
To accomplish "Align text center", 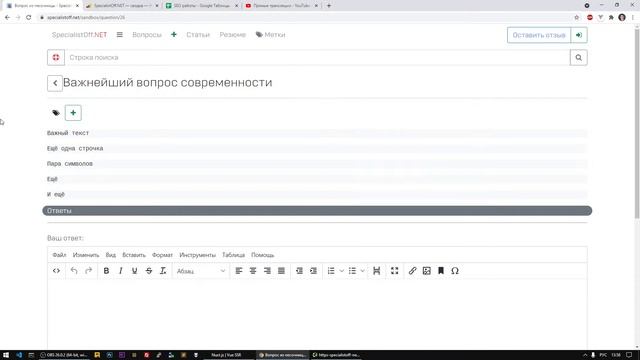I will (253, 271).
